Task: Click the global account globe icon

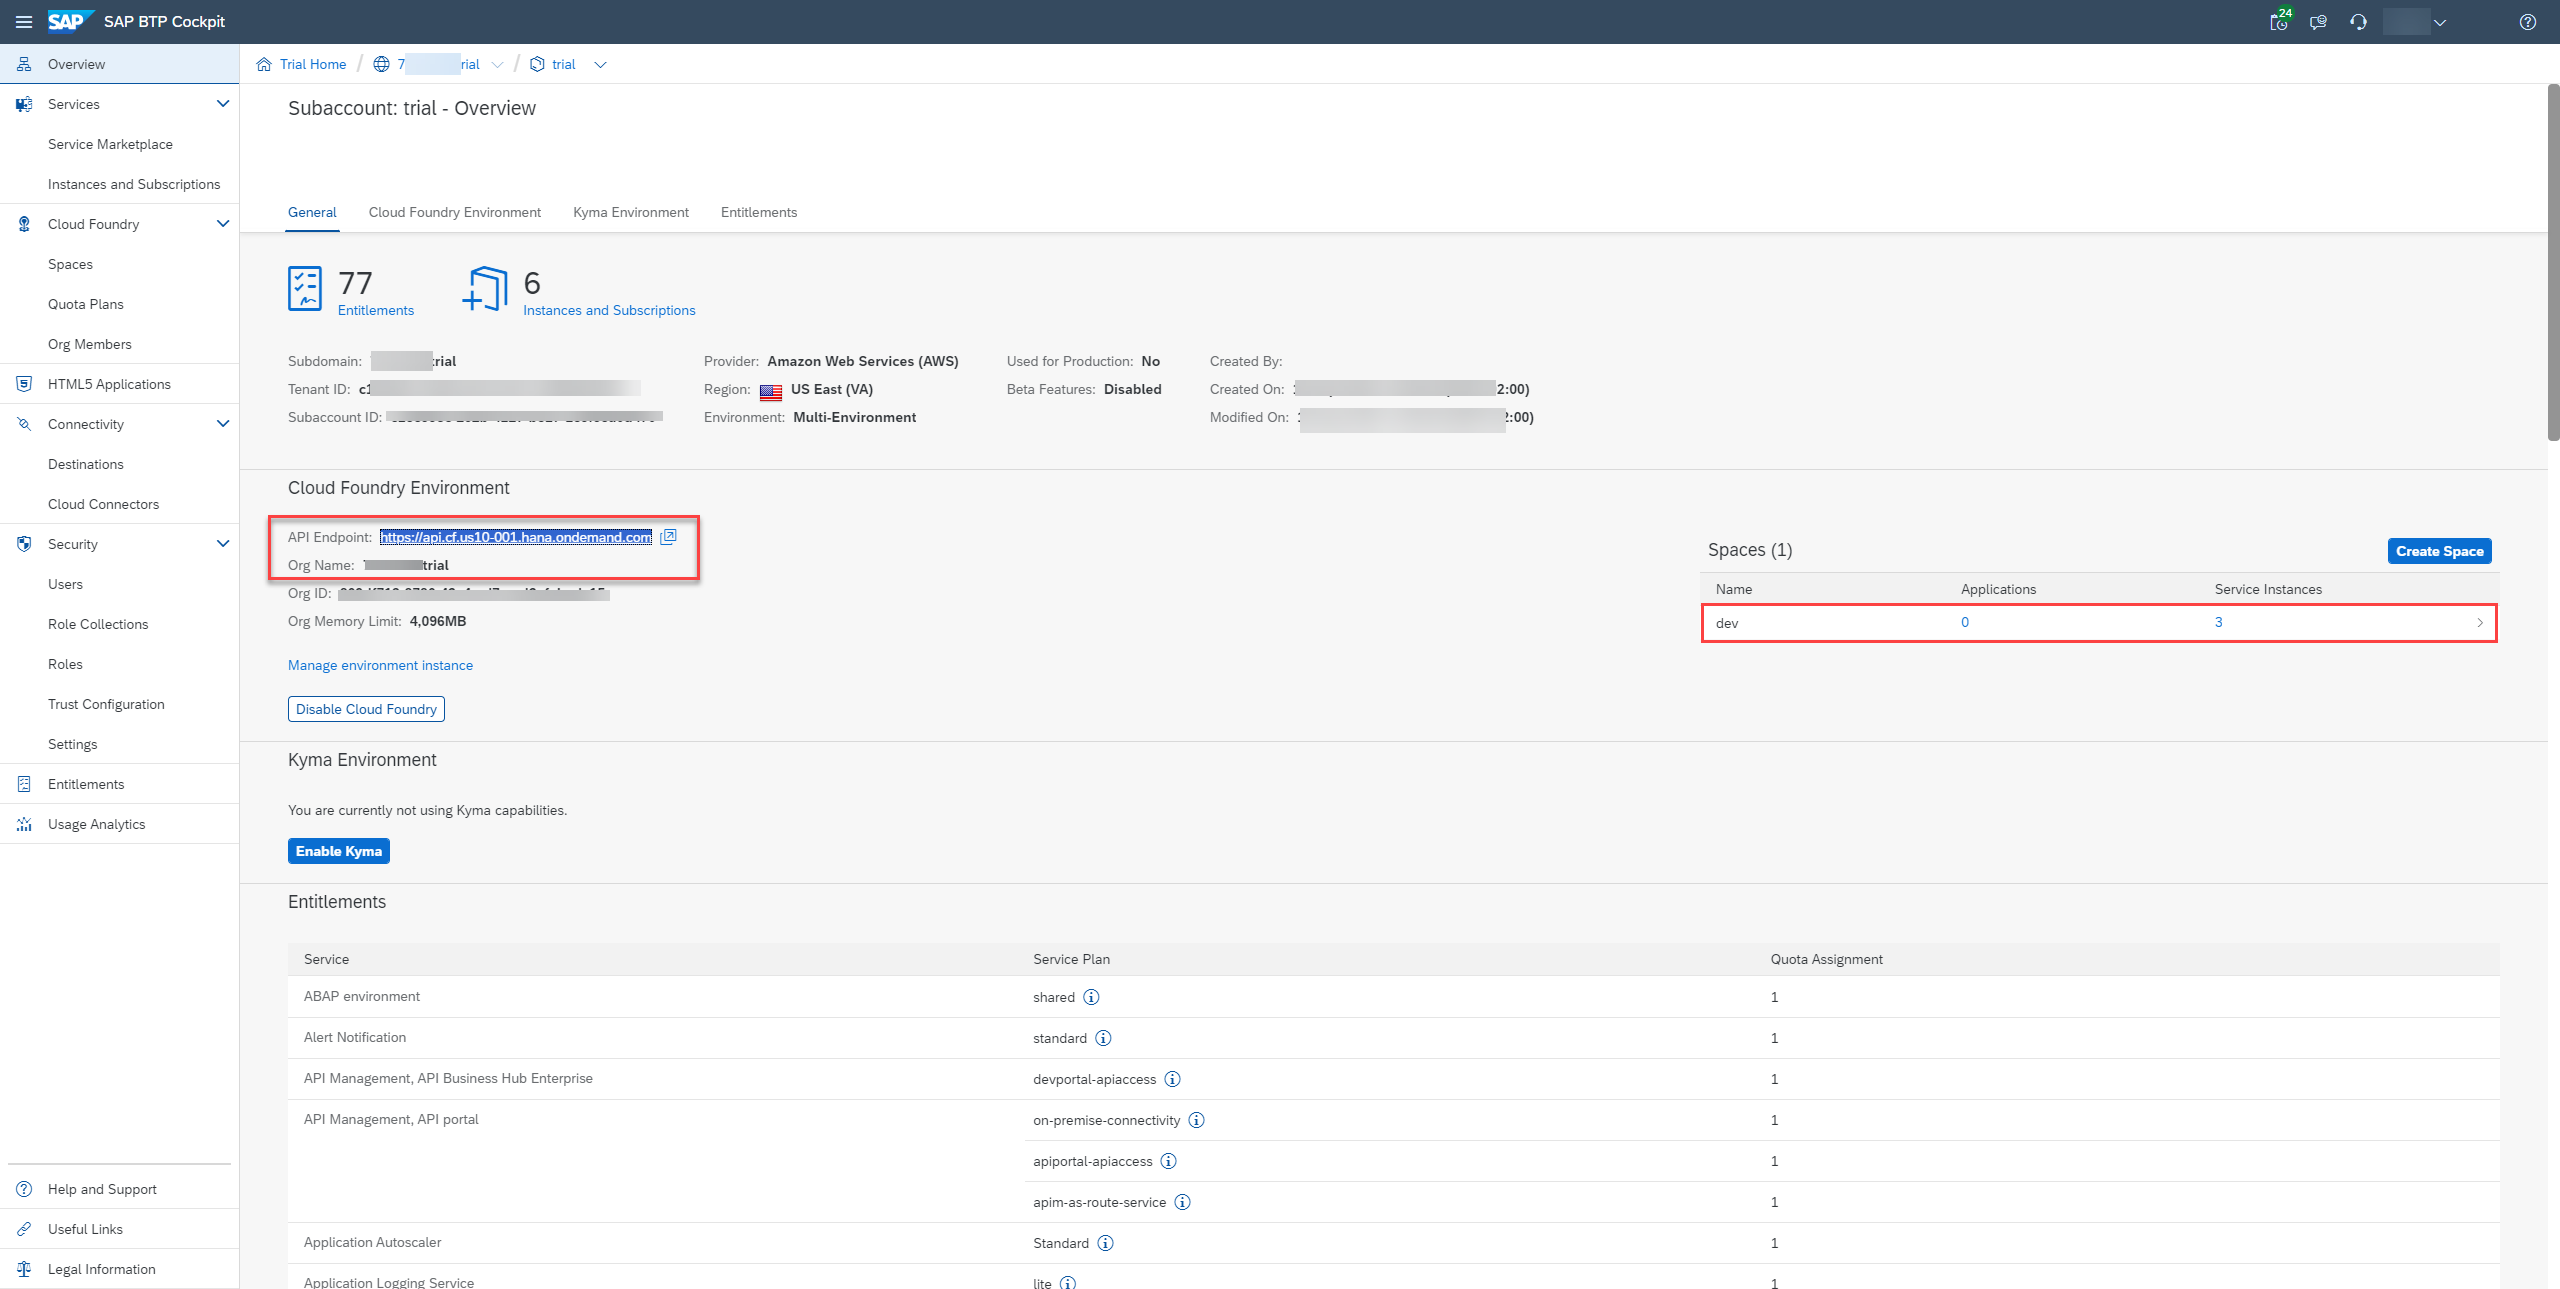Action: [x=381, y=64]
